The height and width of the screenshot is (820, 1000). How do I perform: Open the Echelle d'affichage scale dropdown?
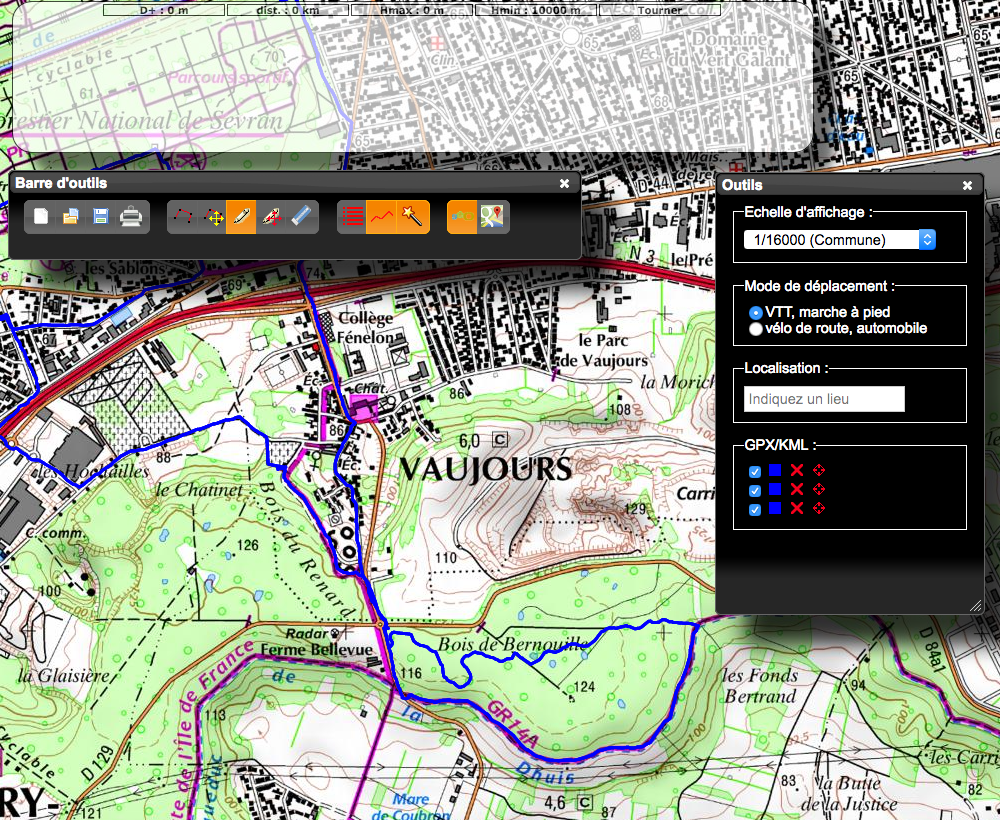[839, 240]
